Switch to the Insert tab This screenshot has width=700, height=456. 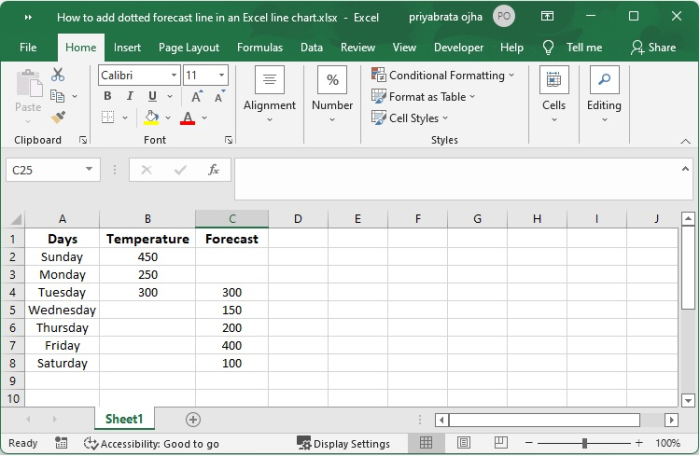127,47
